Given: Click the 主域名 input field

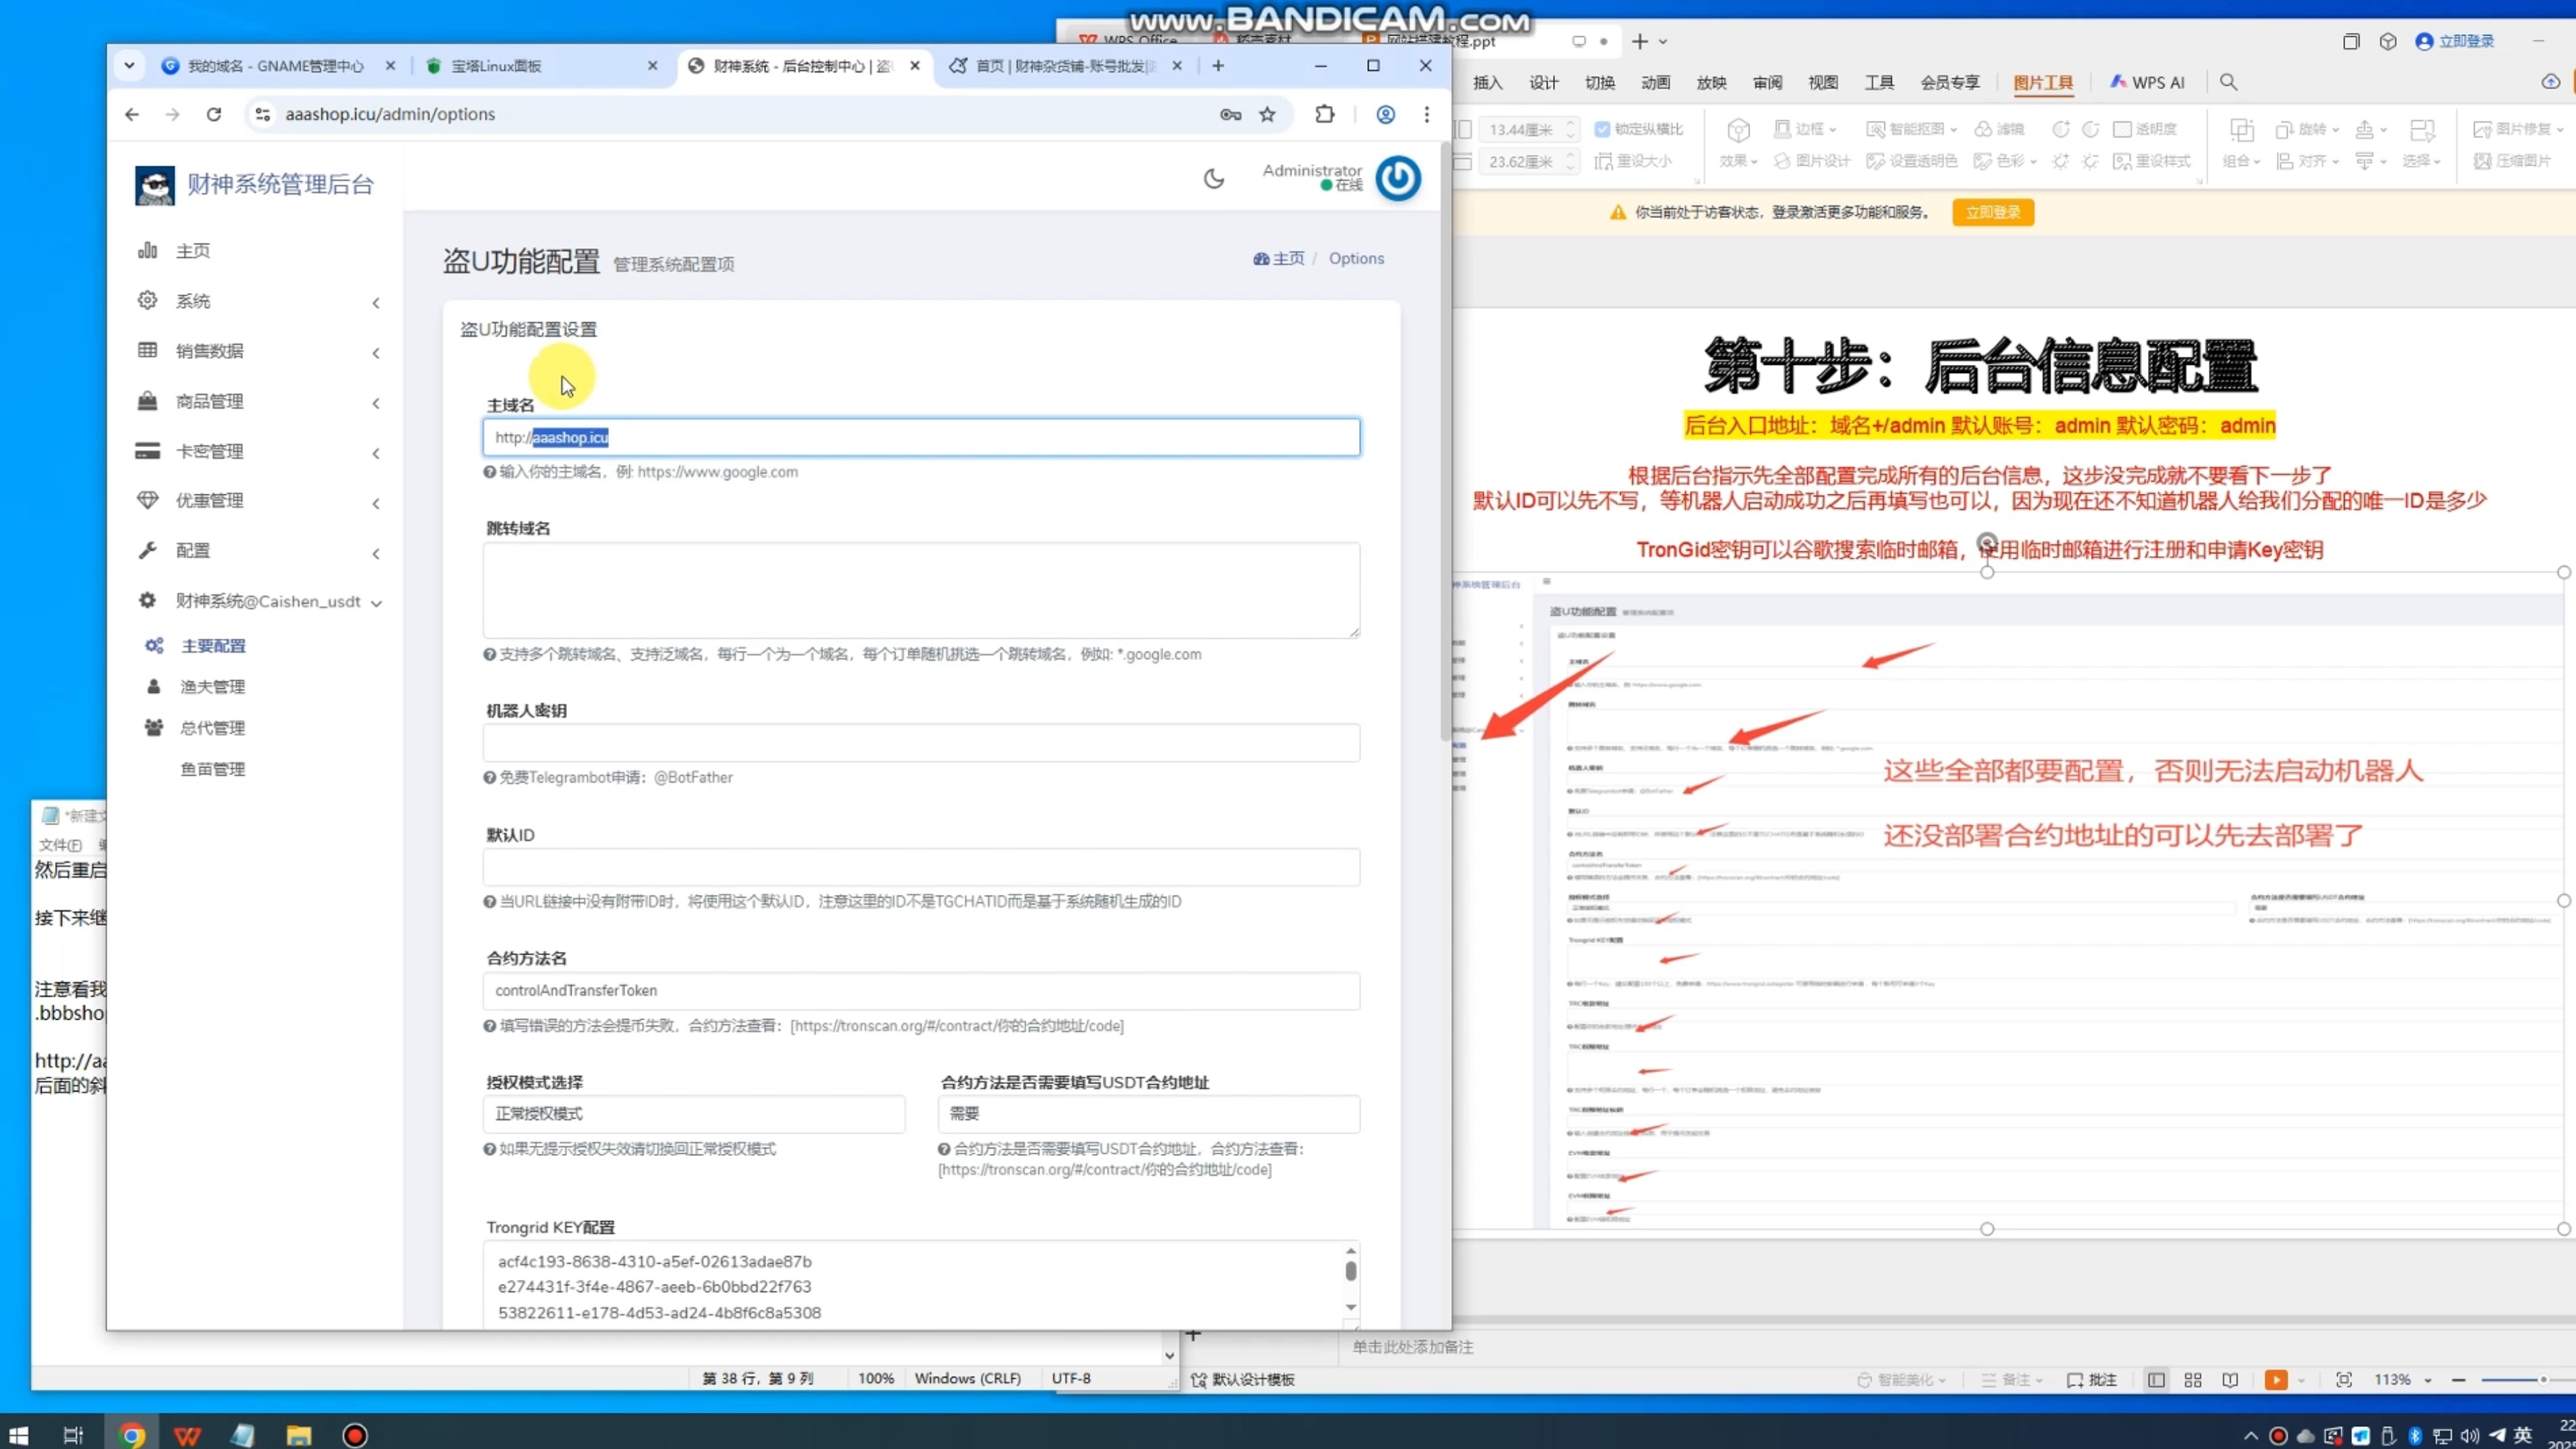Looking at the screenshot, I should coord(921,437).
